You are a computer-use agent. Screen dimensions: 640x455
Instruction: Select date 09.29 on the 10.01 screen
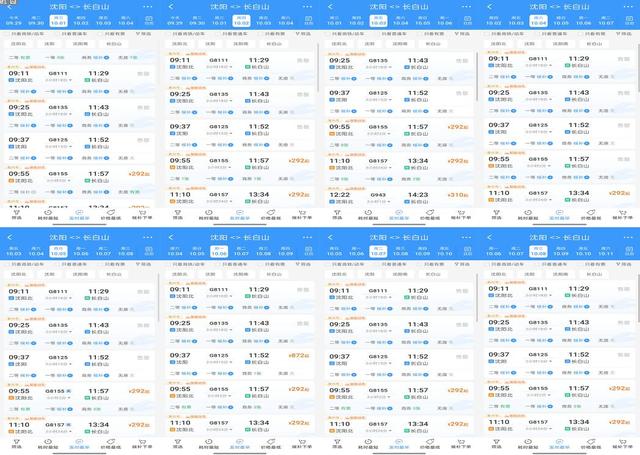tap(14, 21)
